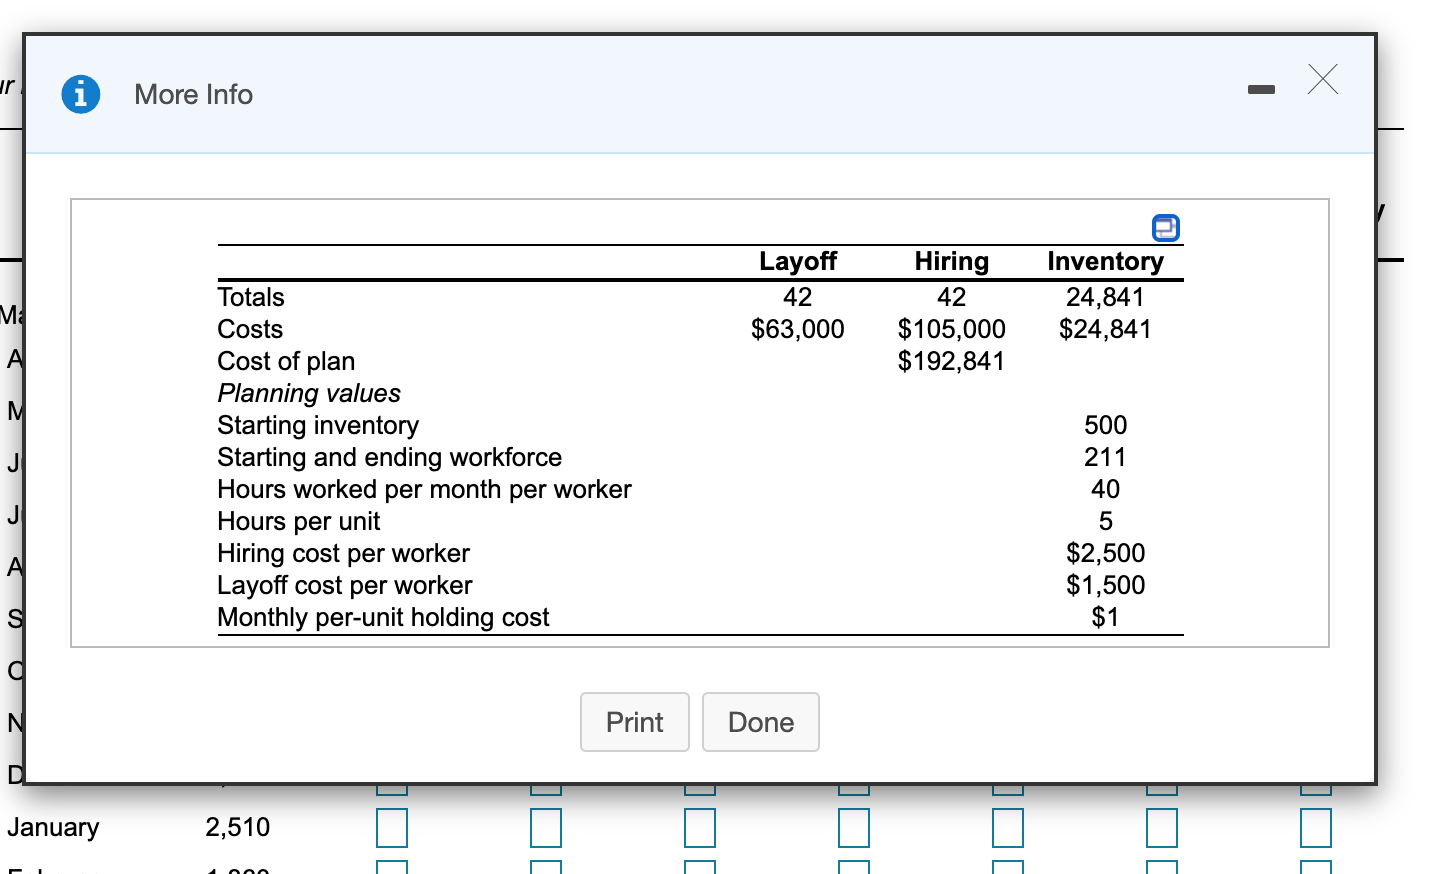Click the first answer box in the January row
Screen dimensions: 1456x874
pyautogui.click(x=392, y=827)
